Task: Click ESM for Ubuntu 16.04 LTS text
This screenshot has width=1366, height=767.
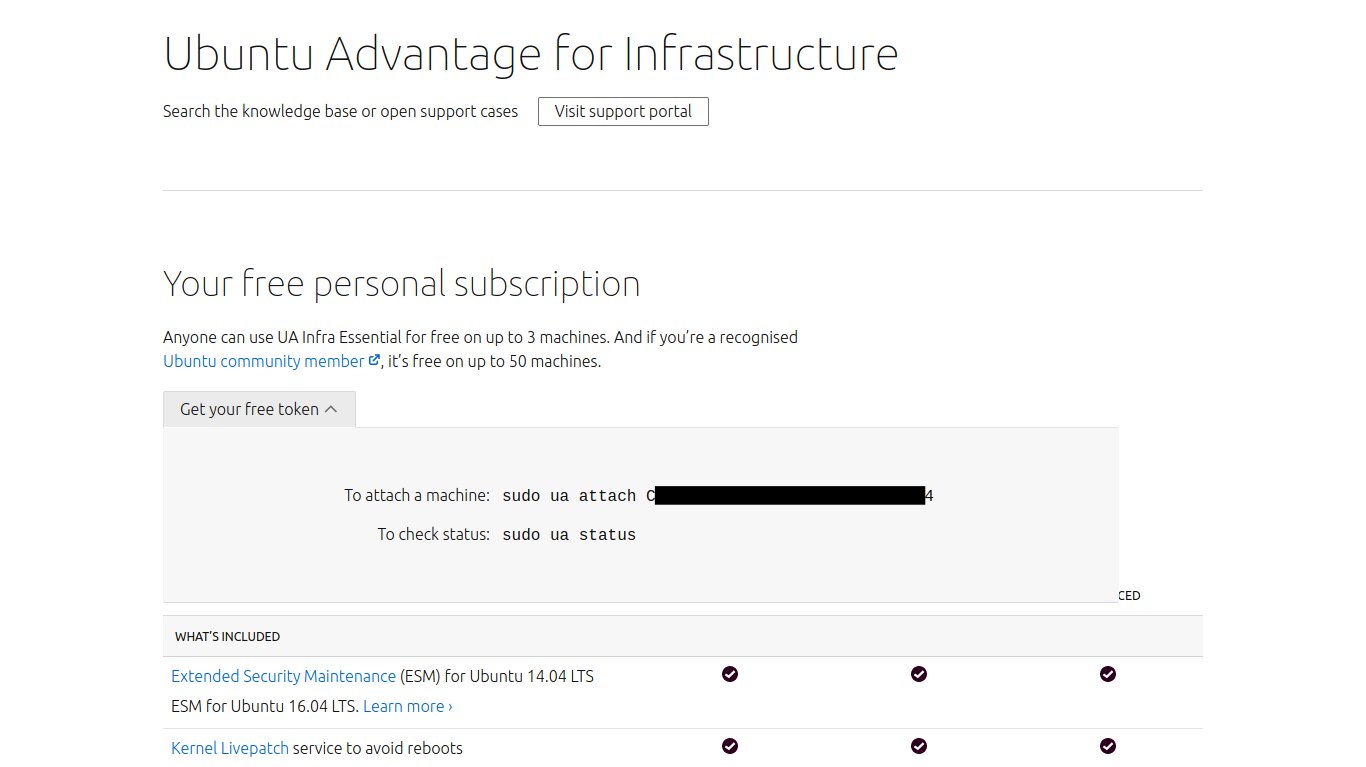Action: coord(265,706)
